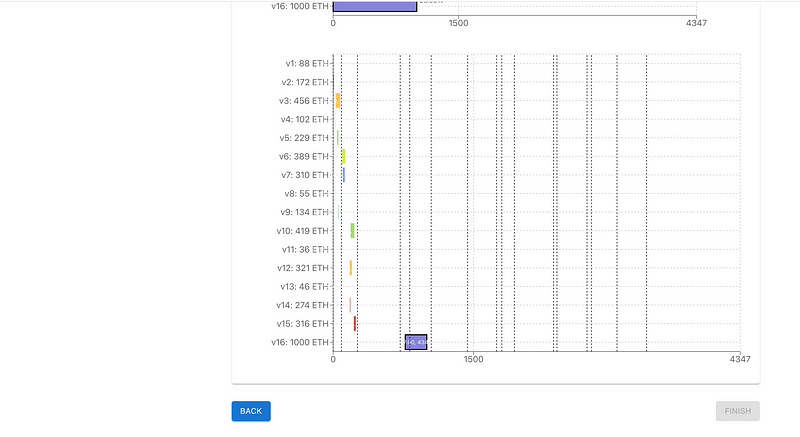The height and width of the screenshot is (437, 800).
Task: Click the light green v5 bar
Action: [x=338, y=138]
